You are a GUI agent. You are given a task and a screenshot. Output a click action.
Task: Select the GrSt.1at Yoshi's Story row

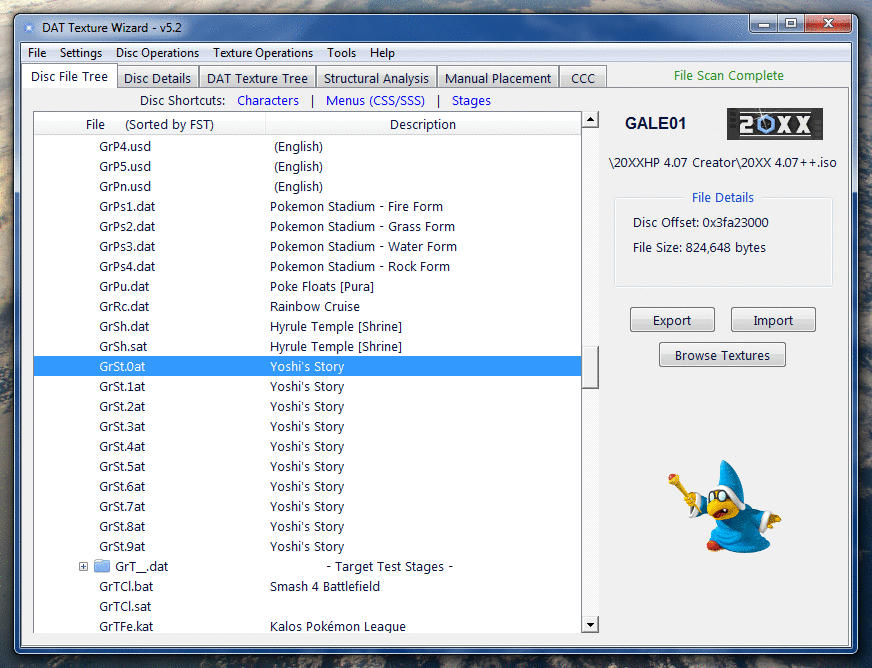308,387
